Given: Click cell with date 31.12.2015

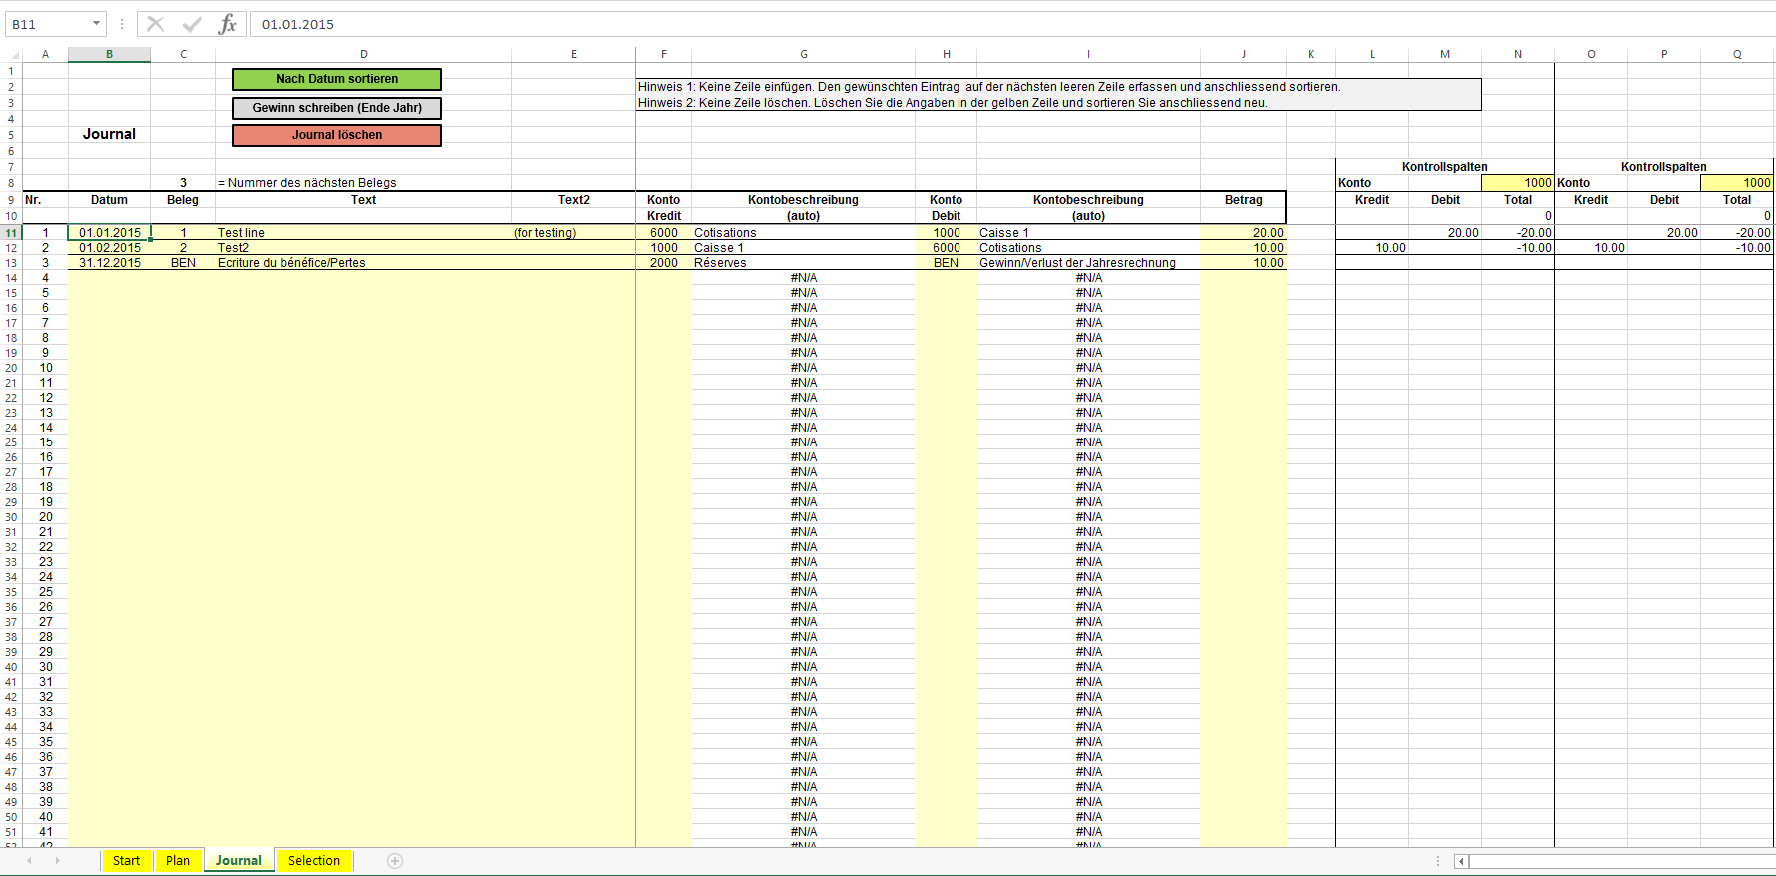Looking at the screenshot, I should 109,263.
